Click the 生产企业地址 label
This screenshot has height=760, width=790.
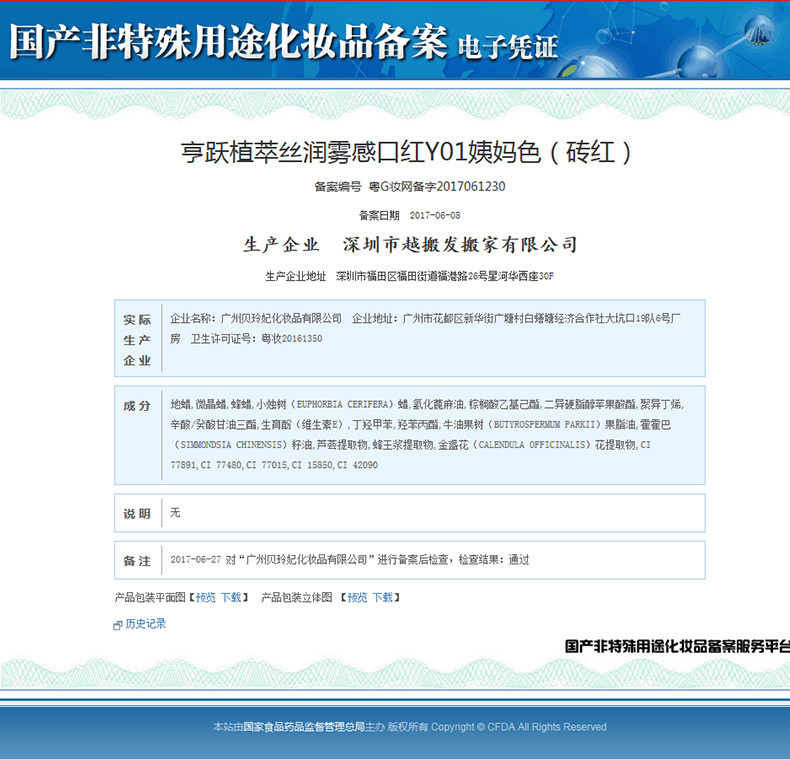(x=296, y=276)
